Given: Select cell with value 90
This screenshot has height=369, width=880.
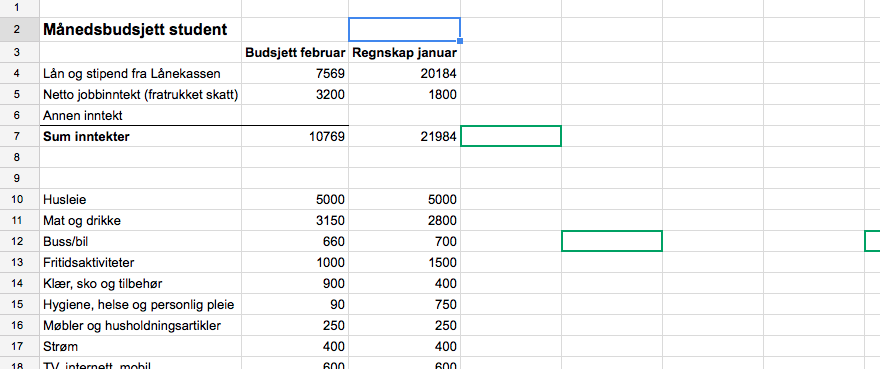Looking at the screenshot, I should point(295,304).
